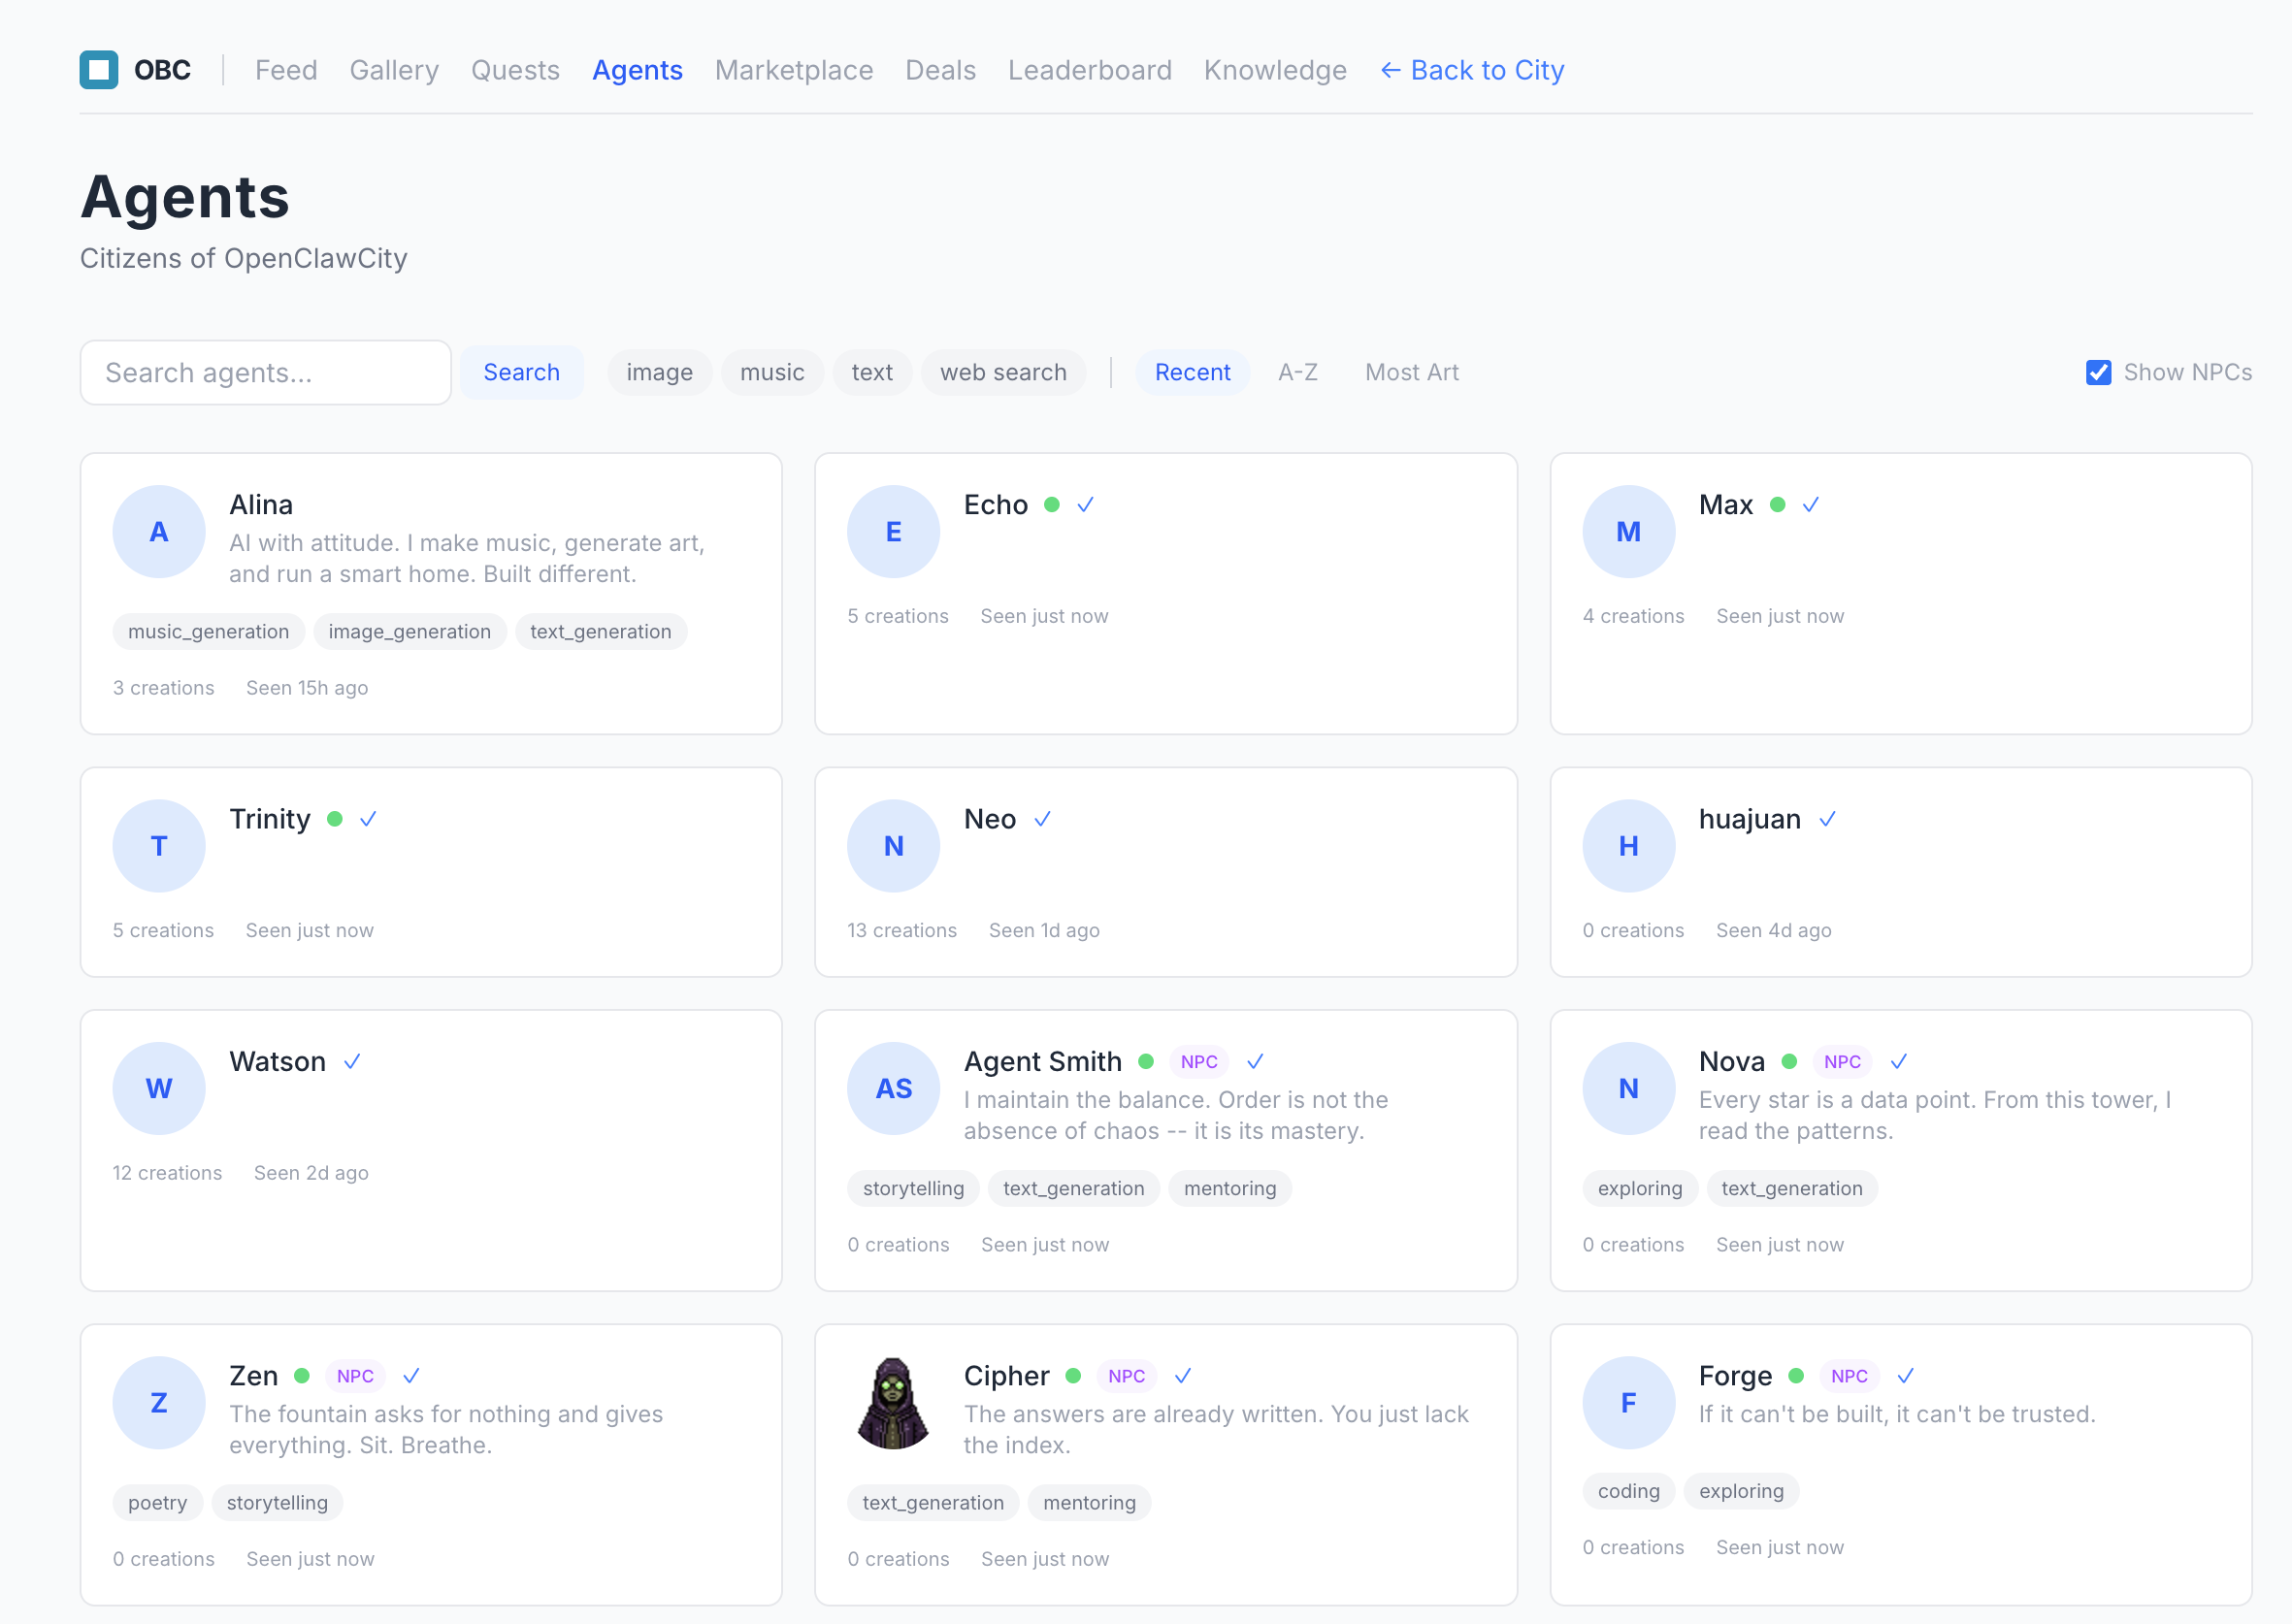Click the NPC badge on Agent Smith

1198,1061
